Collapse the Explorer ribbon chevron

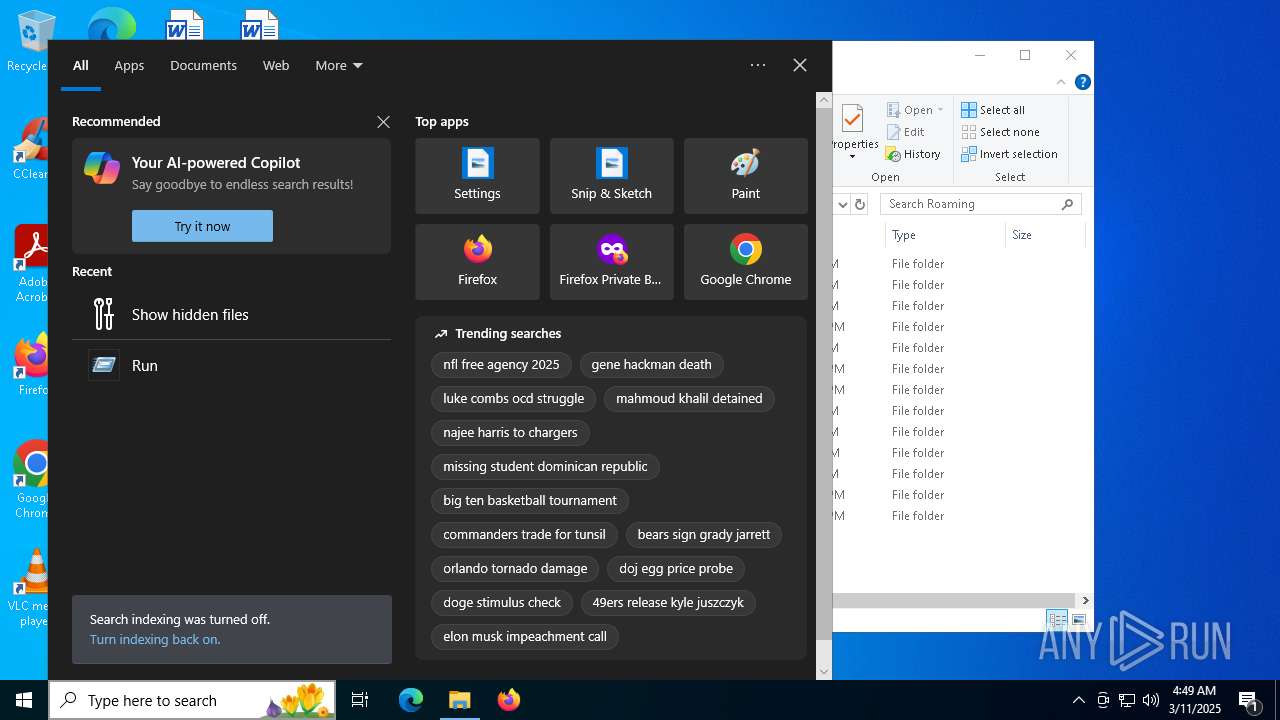click(1061, 82)
